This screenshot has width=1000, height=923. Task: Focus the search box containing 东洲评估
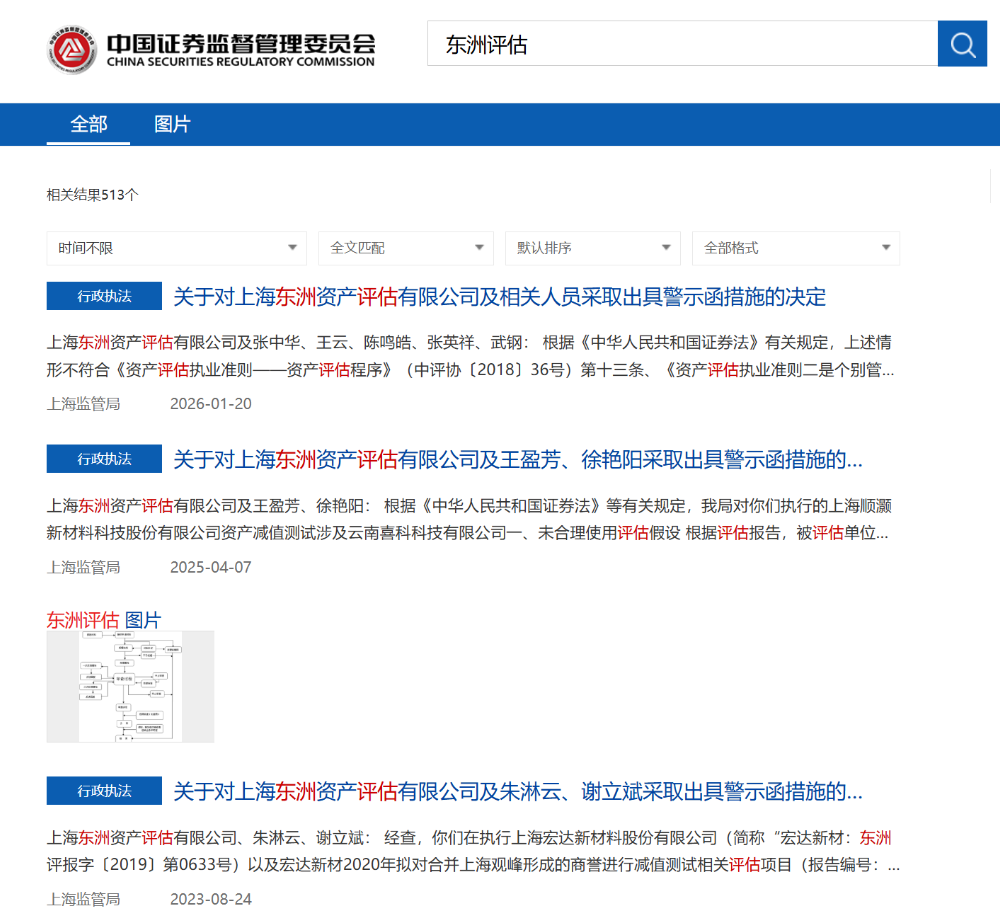coord(682,44)
